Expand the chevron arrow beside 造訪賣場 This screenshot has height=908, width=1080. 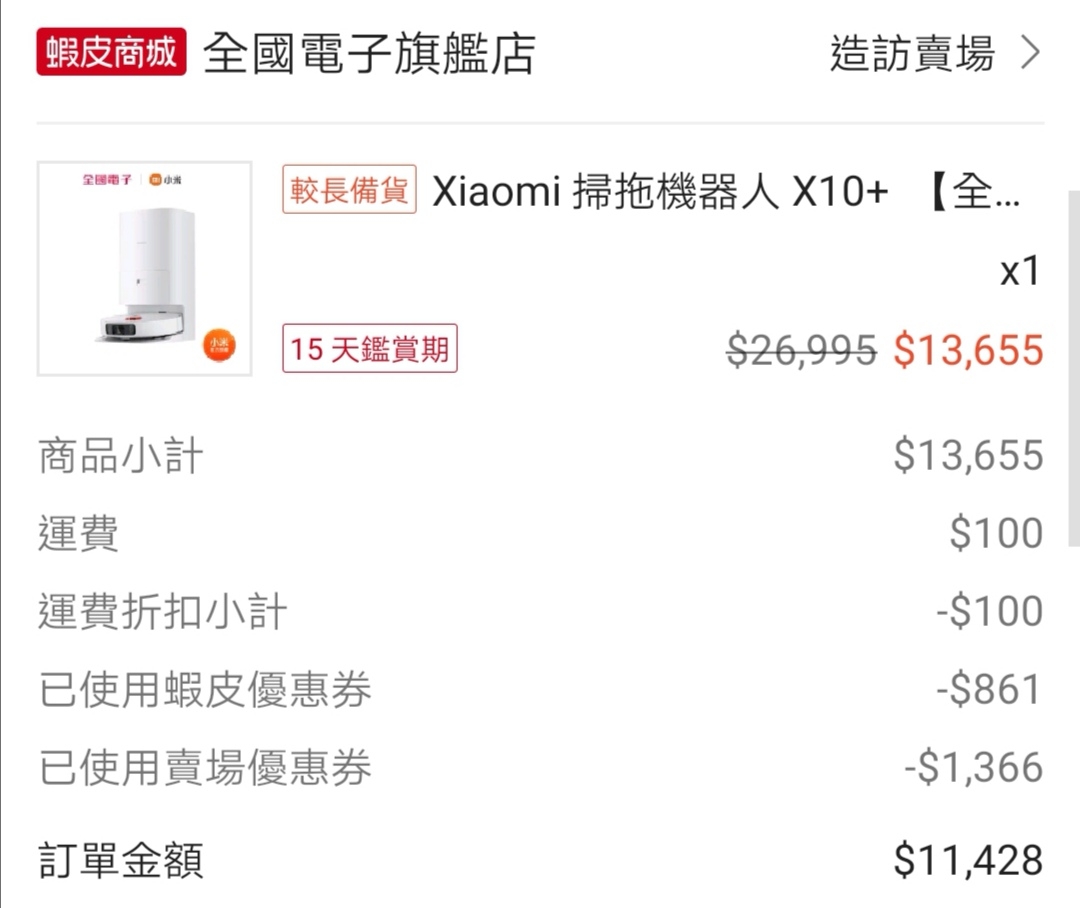coord(1030,53)
